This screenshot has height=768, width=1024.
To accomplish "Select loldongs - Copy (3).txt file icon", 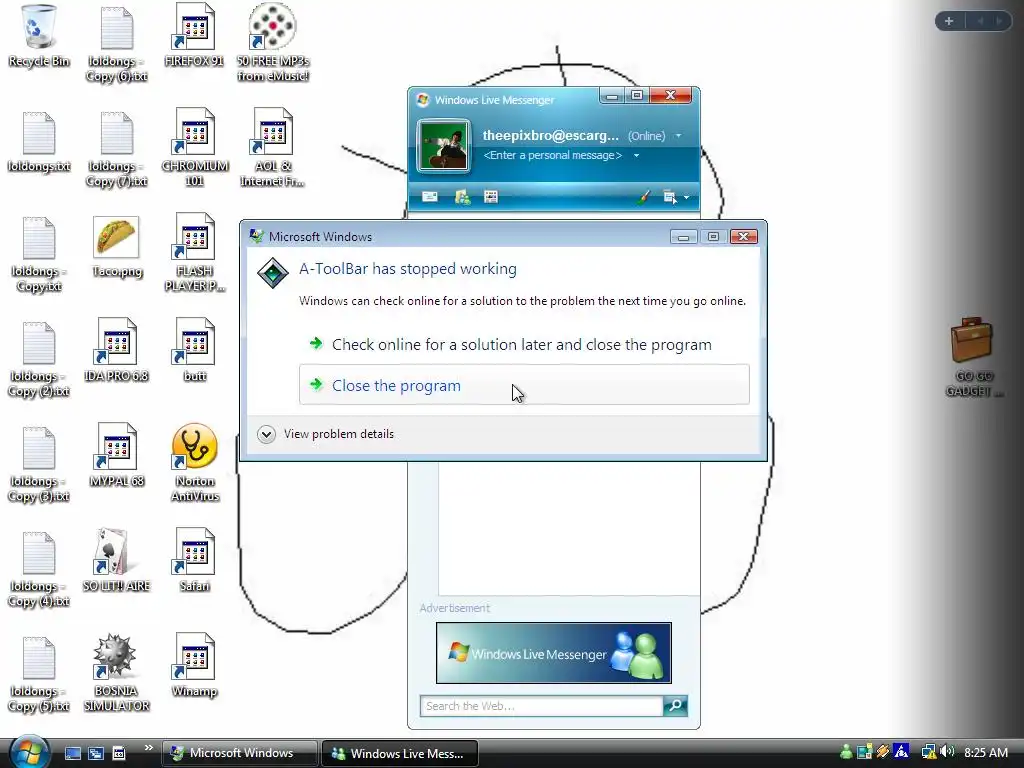I will click(39, 448).
